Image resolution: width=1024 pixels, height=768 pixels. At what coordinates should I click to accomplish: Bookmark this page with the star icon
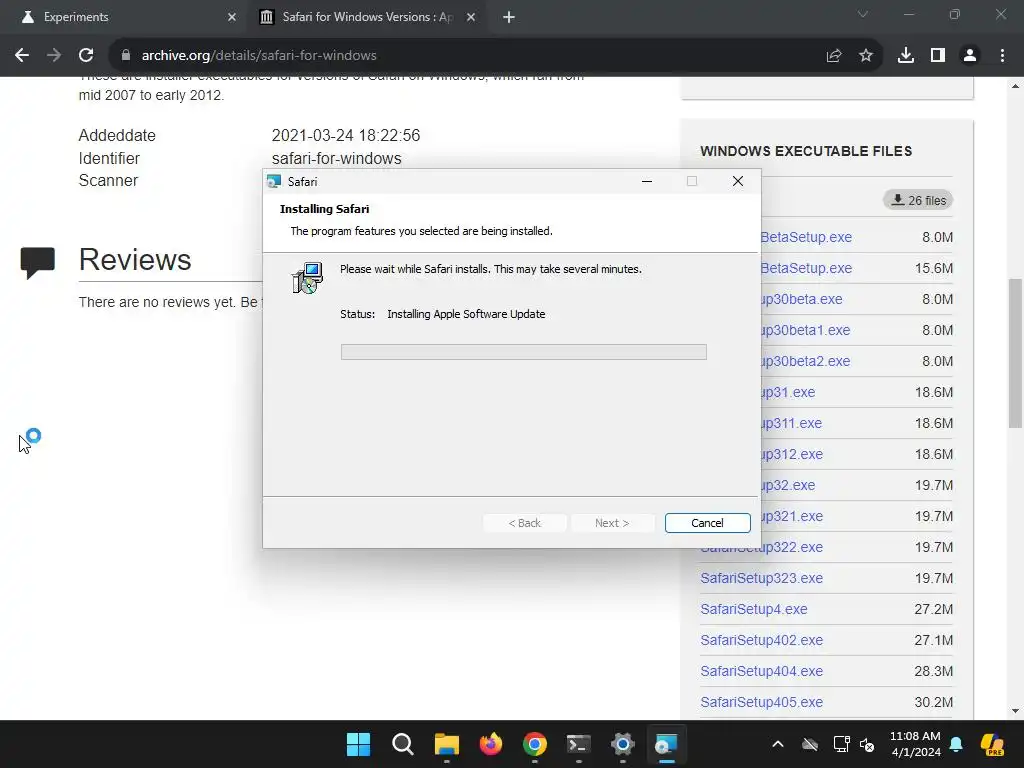pos(866,56)
